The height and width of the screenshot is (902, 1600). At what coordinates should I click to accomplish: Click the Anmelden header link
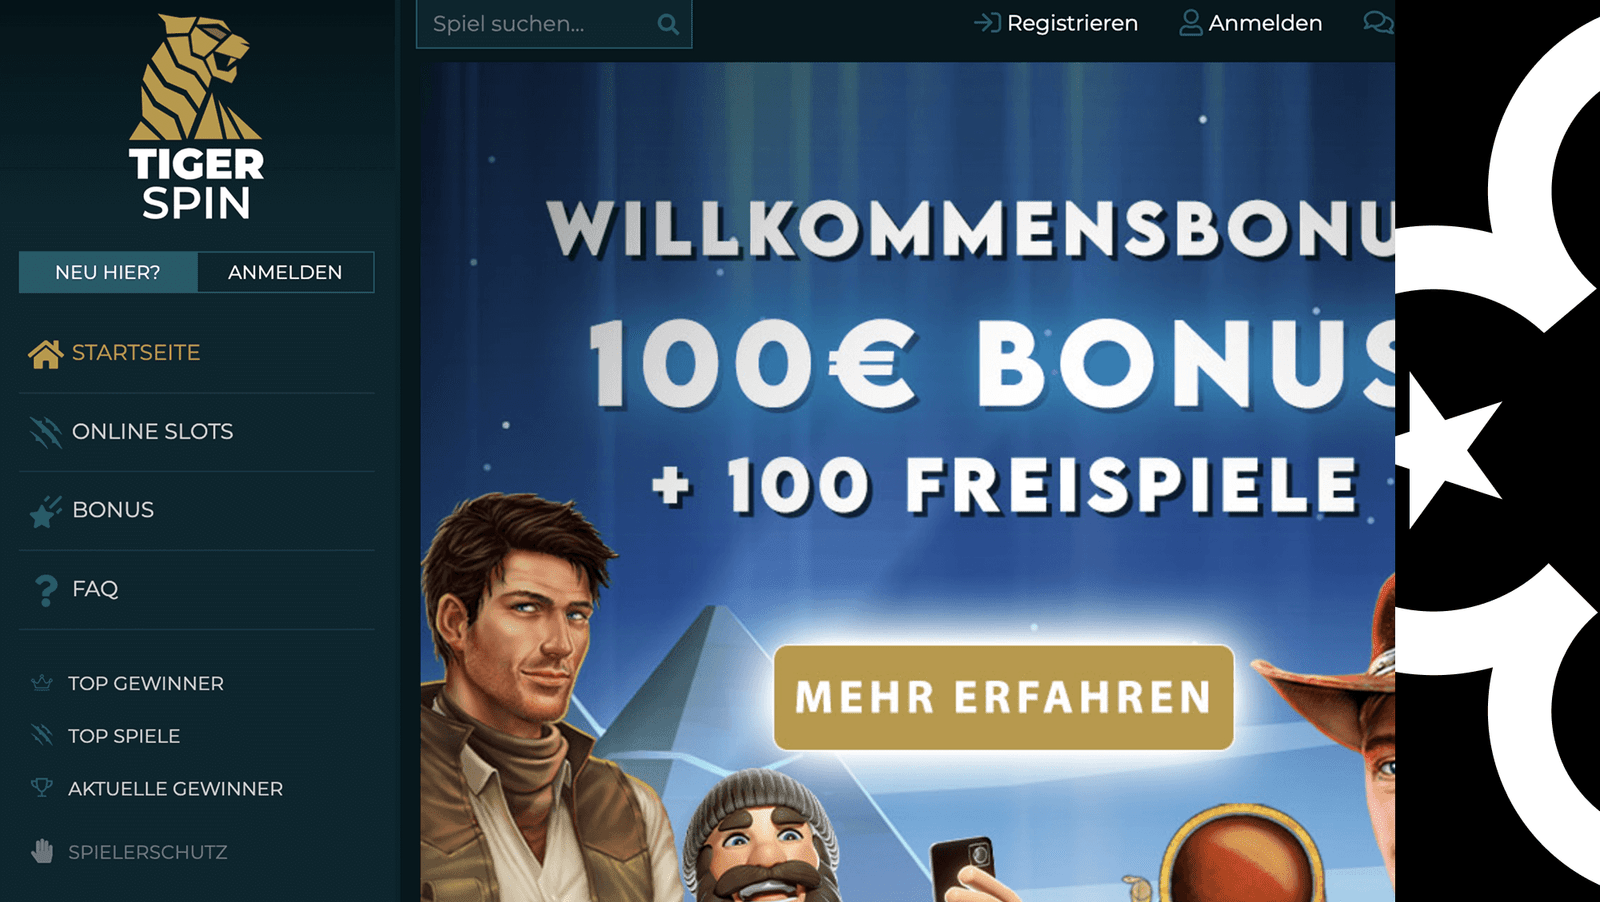click(x=1251, y=23)
